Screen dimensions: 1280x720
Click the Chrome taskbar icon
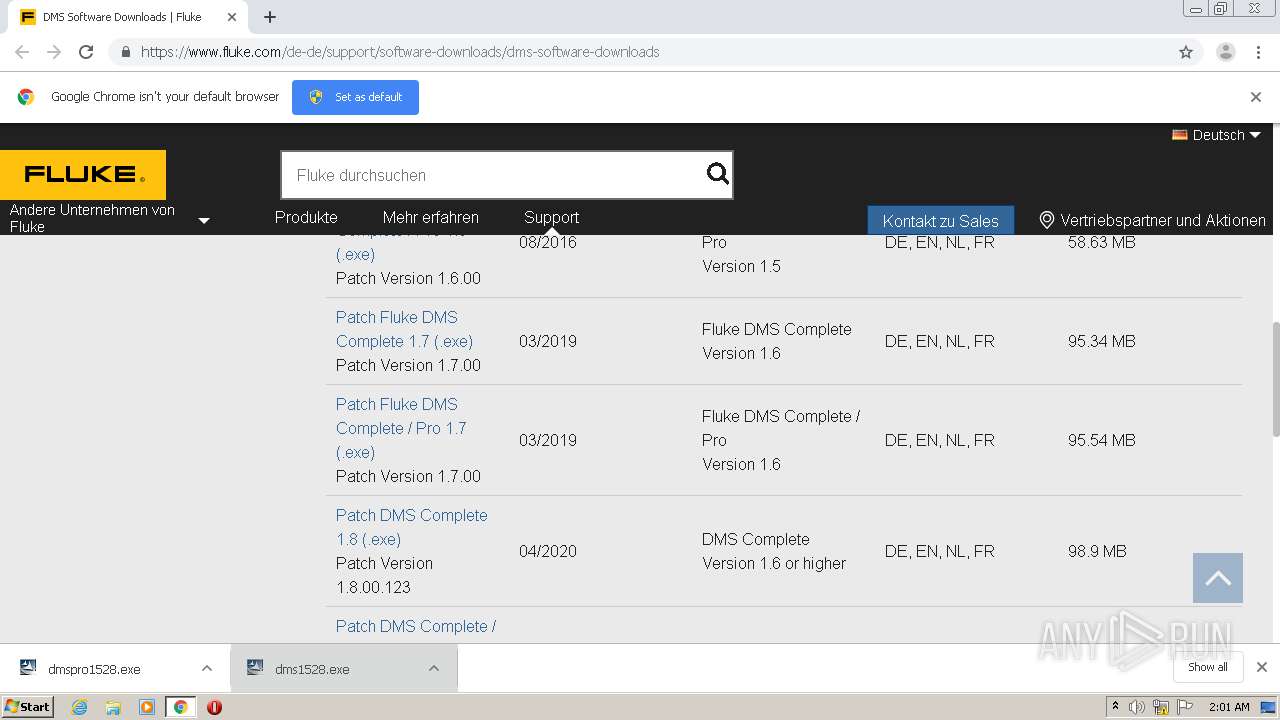click(x=181, y=707)
